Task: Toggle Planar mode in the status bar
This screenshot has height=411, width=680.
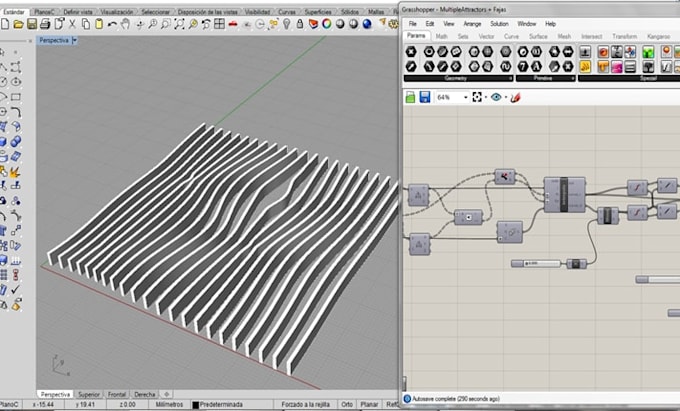Action: 369,404
